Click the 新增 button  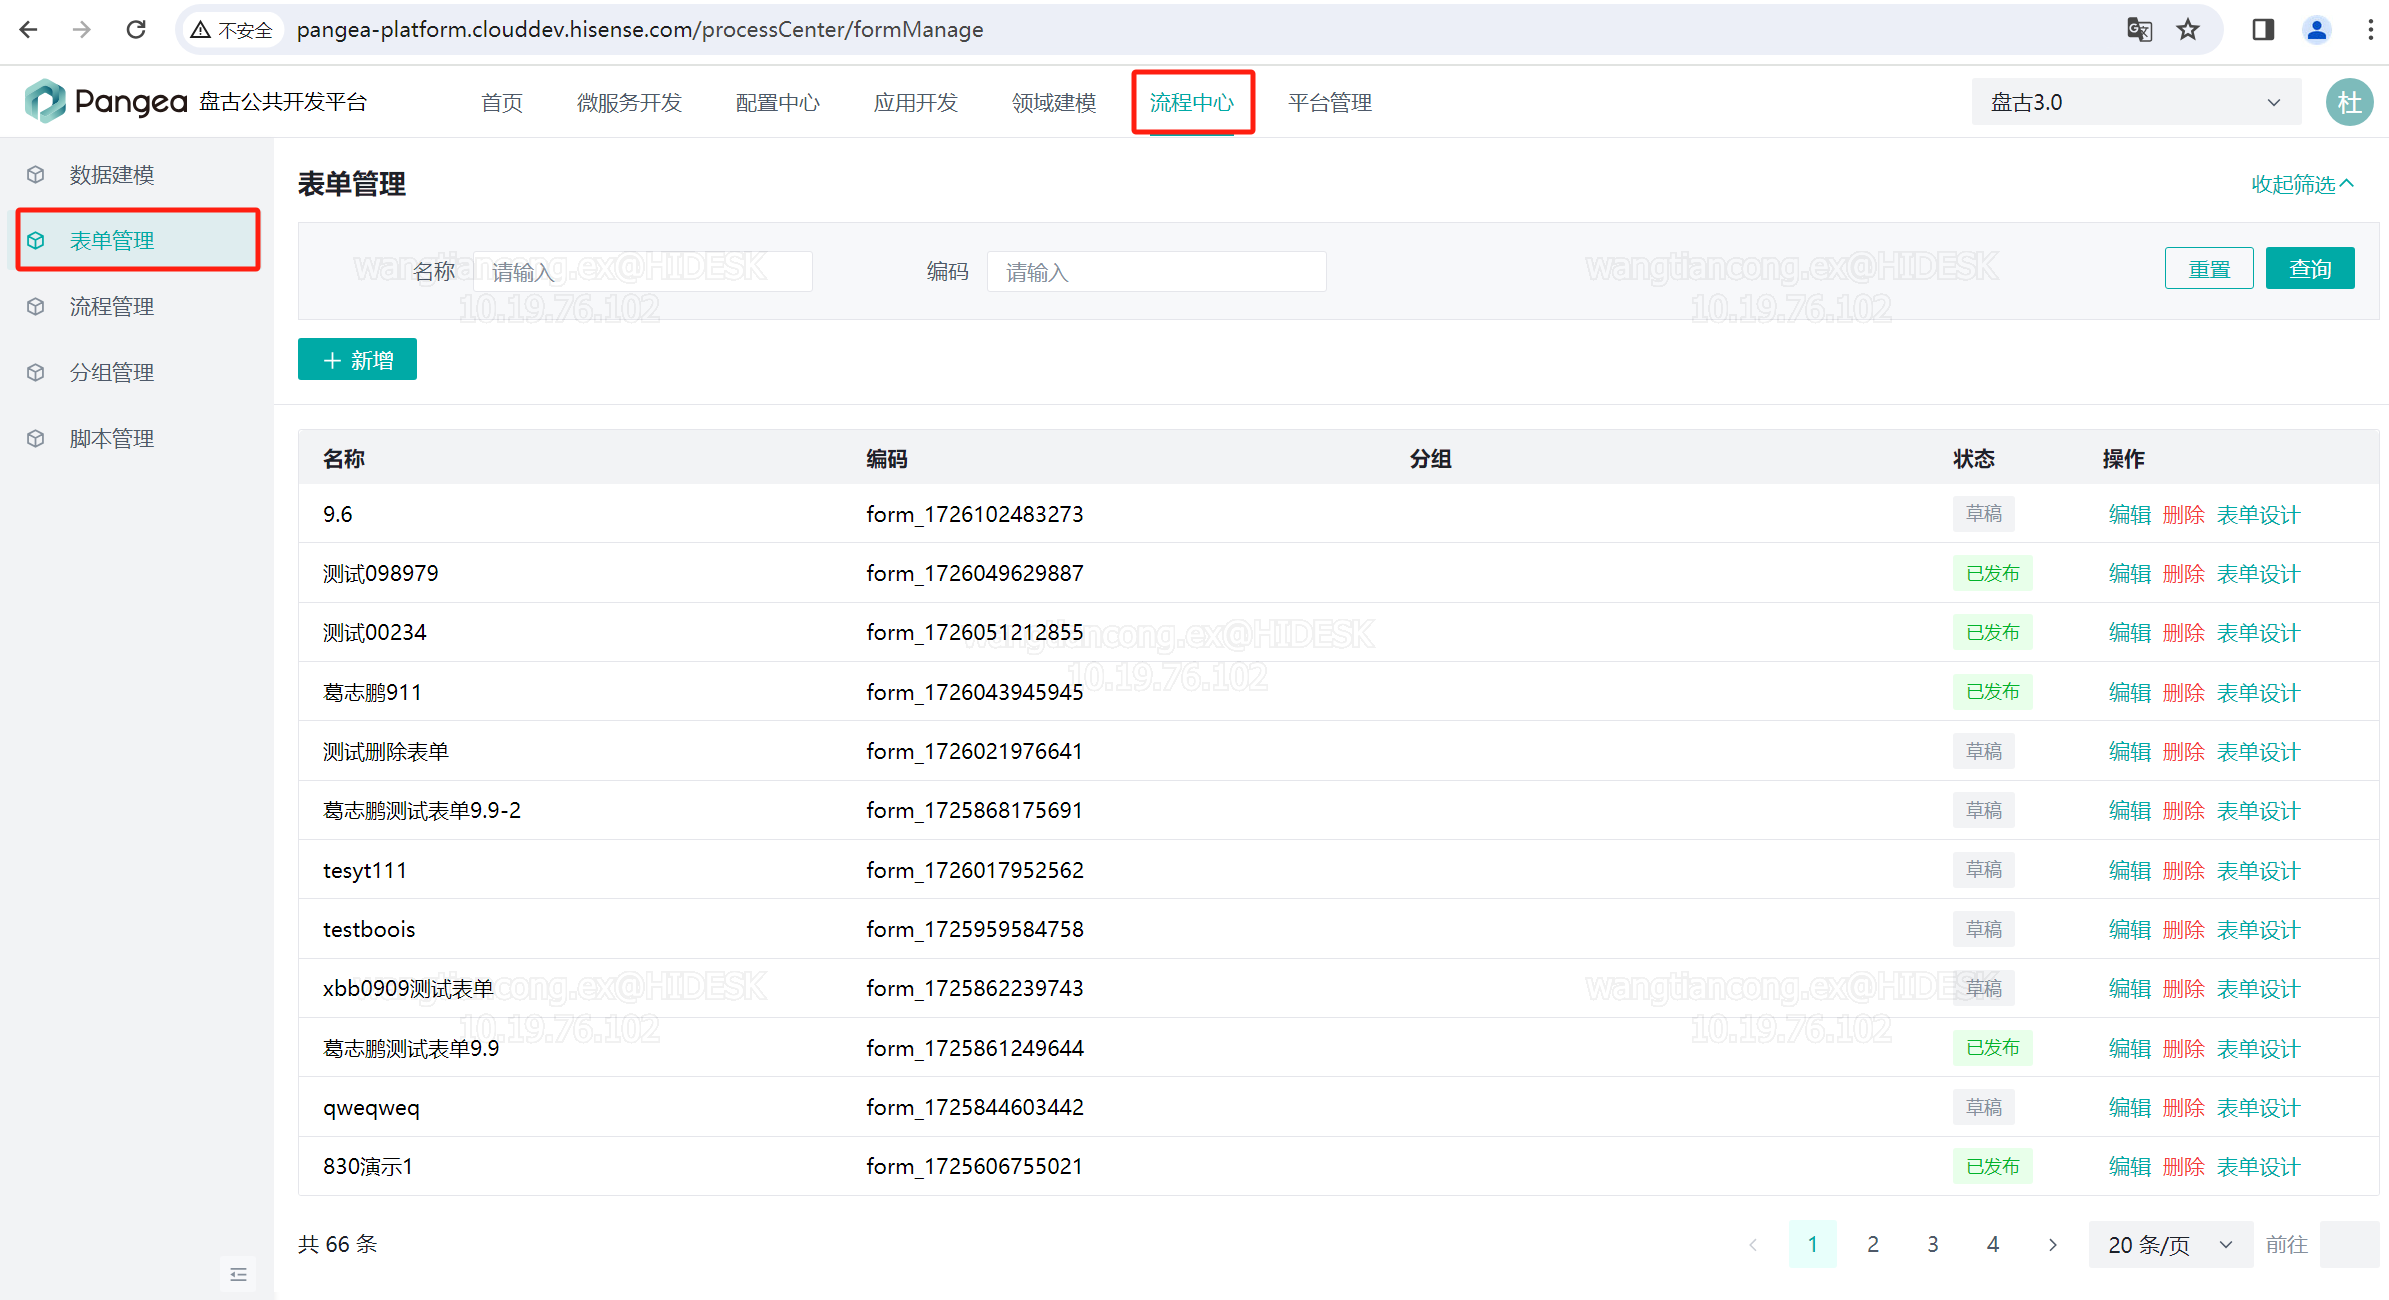(x=357, y=360)
